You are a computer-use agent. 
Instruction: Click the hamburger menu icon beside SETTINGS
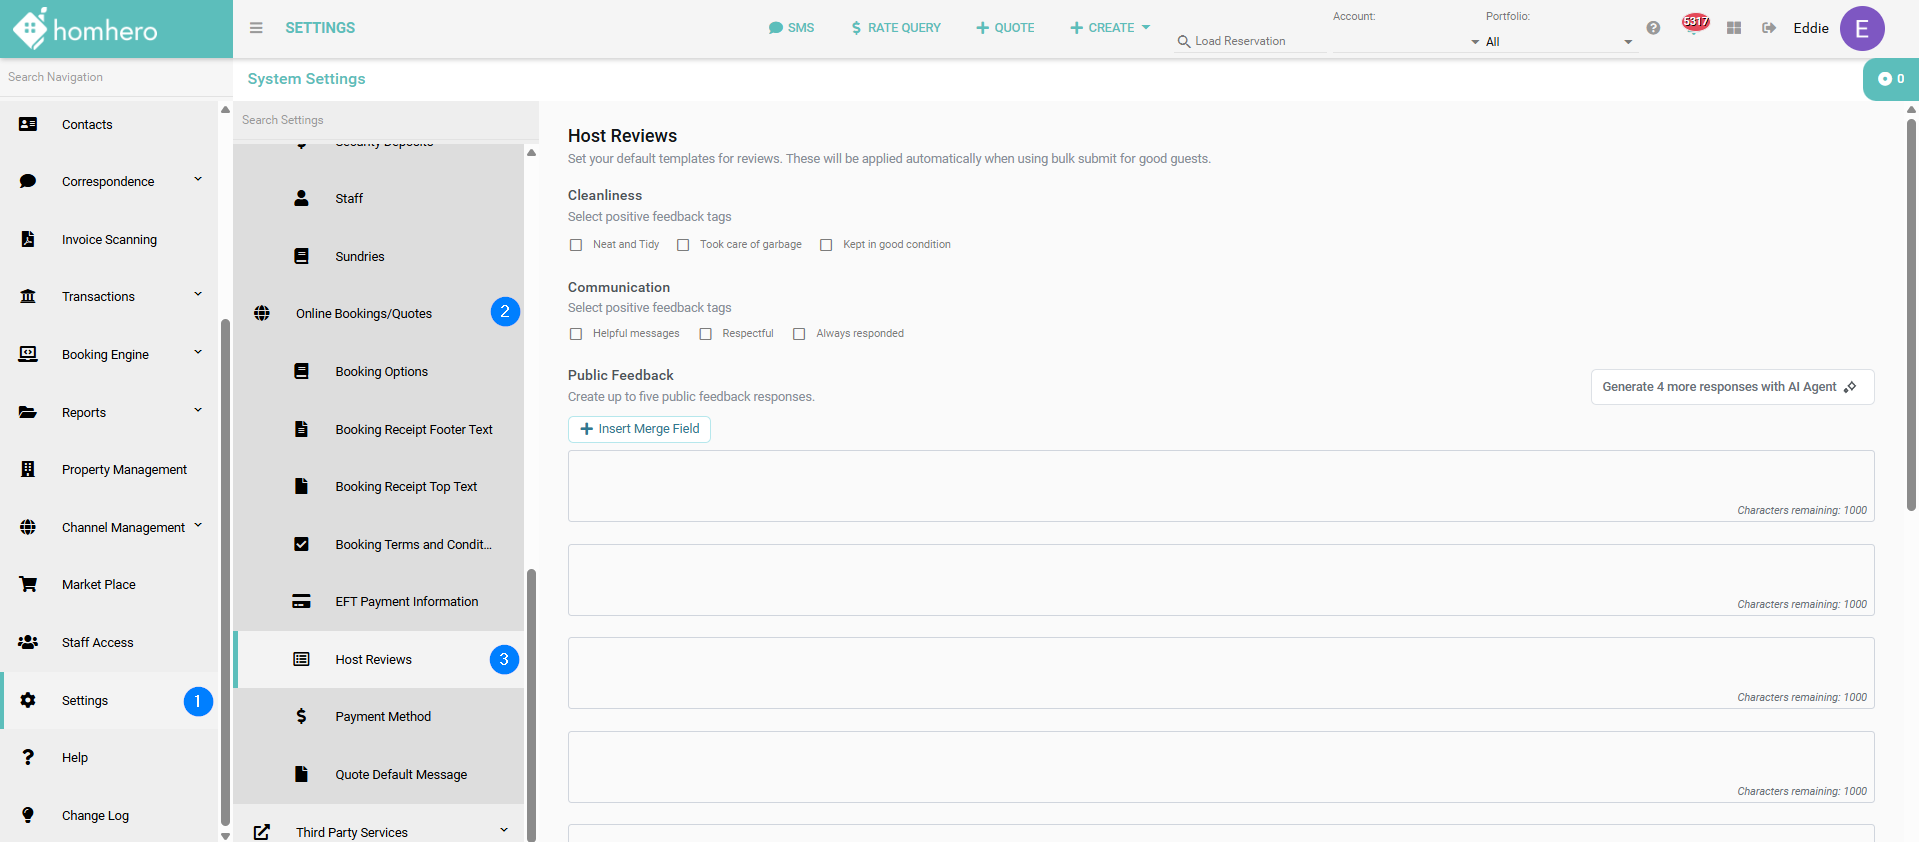click(256, 28)
